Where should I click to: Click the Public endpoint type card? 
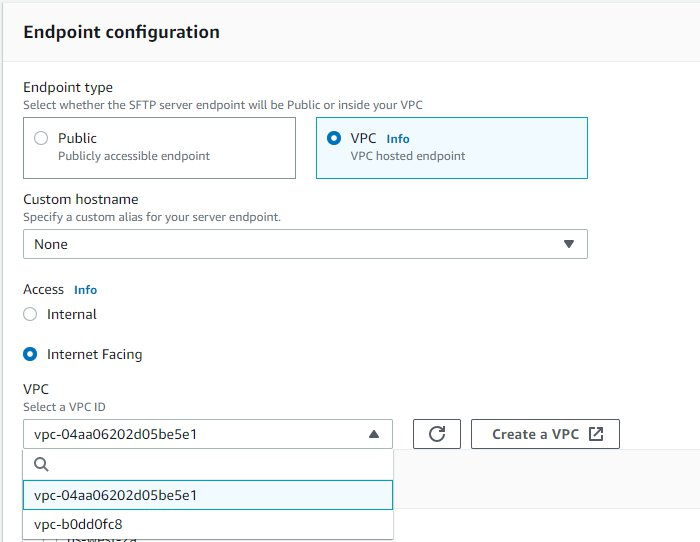tap(159, 148)
